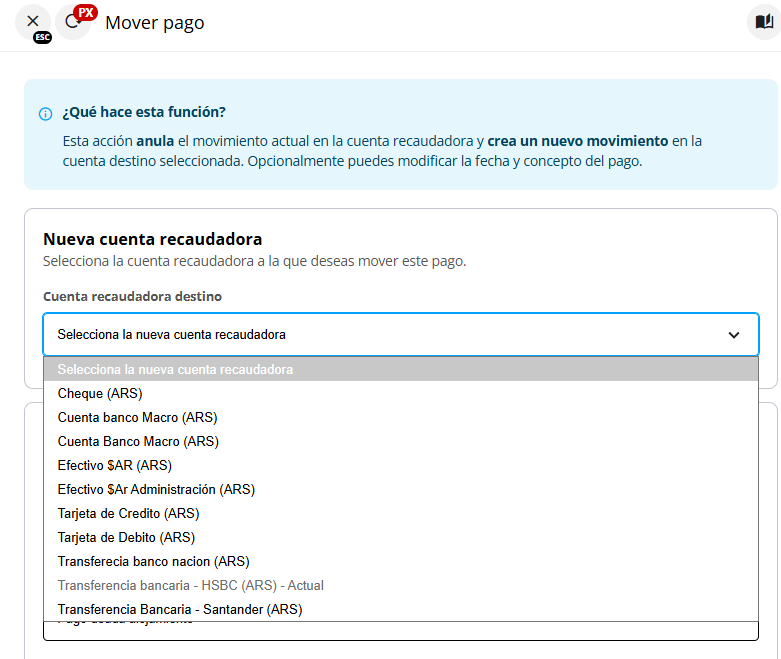
Task: Click the info icon beside ¿Qué hace esta función?
Action: pos(45,114)
